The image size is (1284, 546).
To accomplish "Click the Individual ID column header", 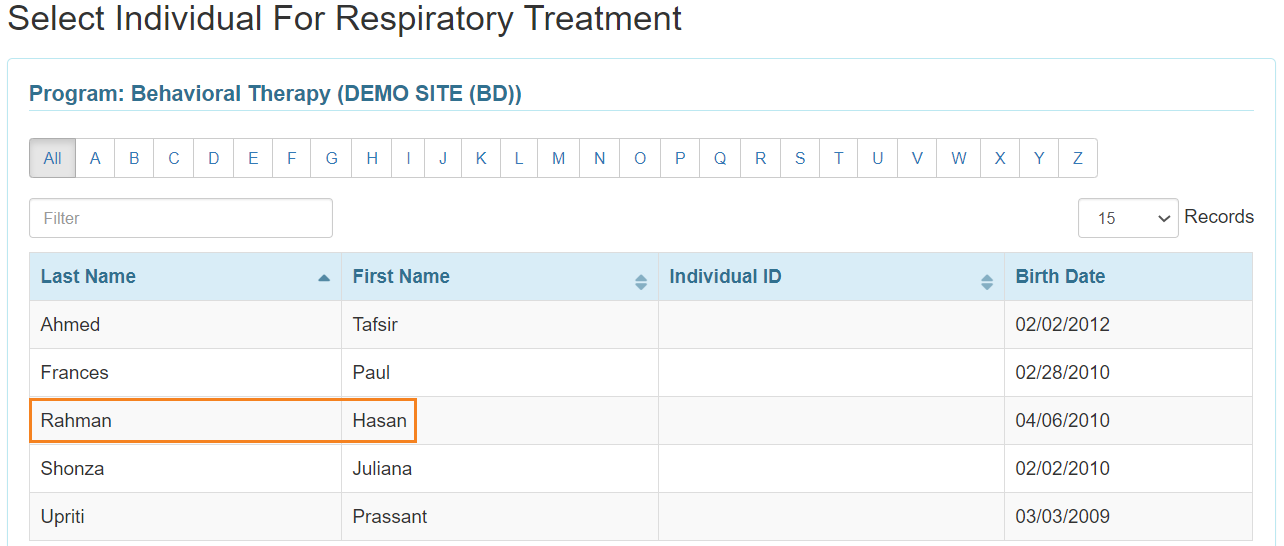I will tap(831, 277).
